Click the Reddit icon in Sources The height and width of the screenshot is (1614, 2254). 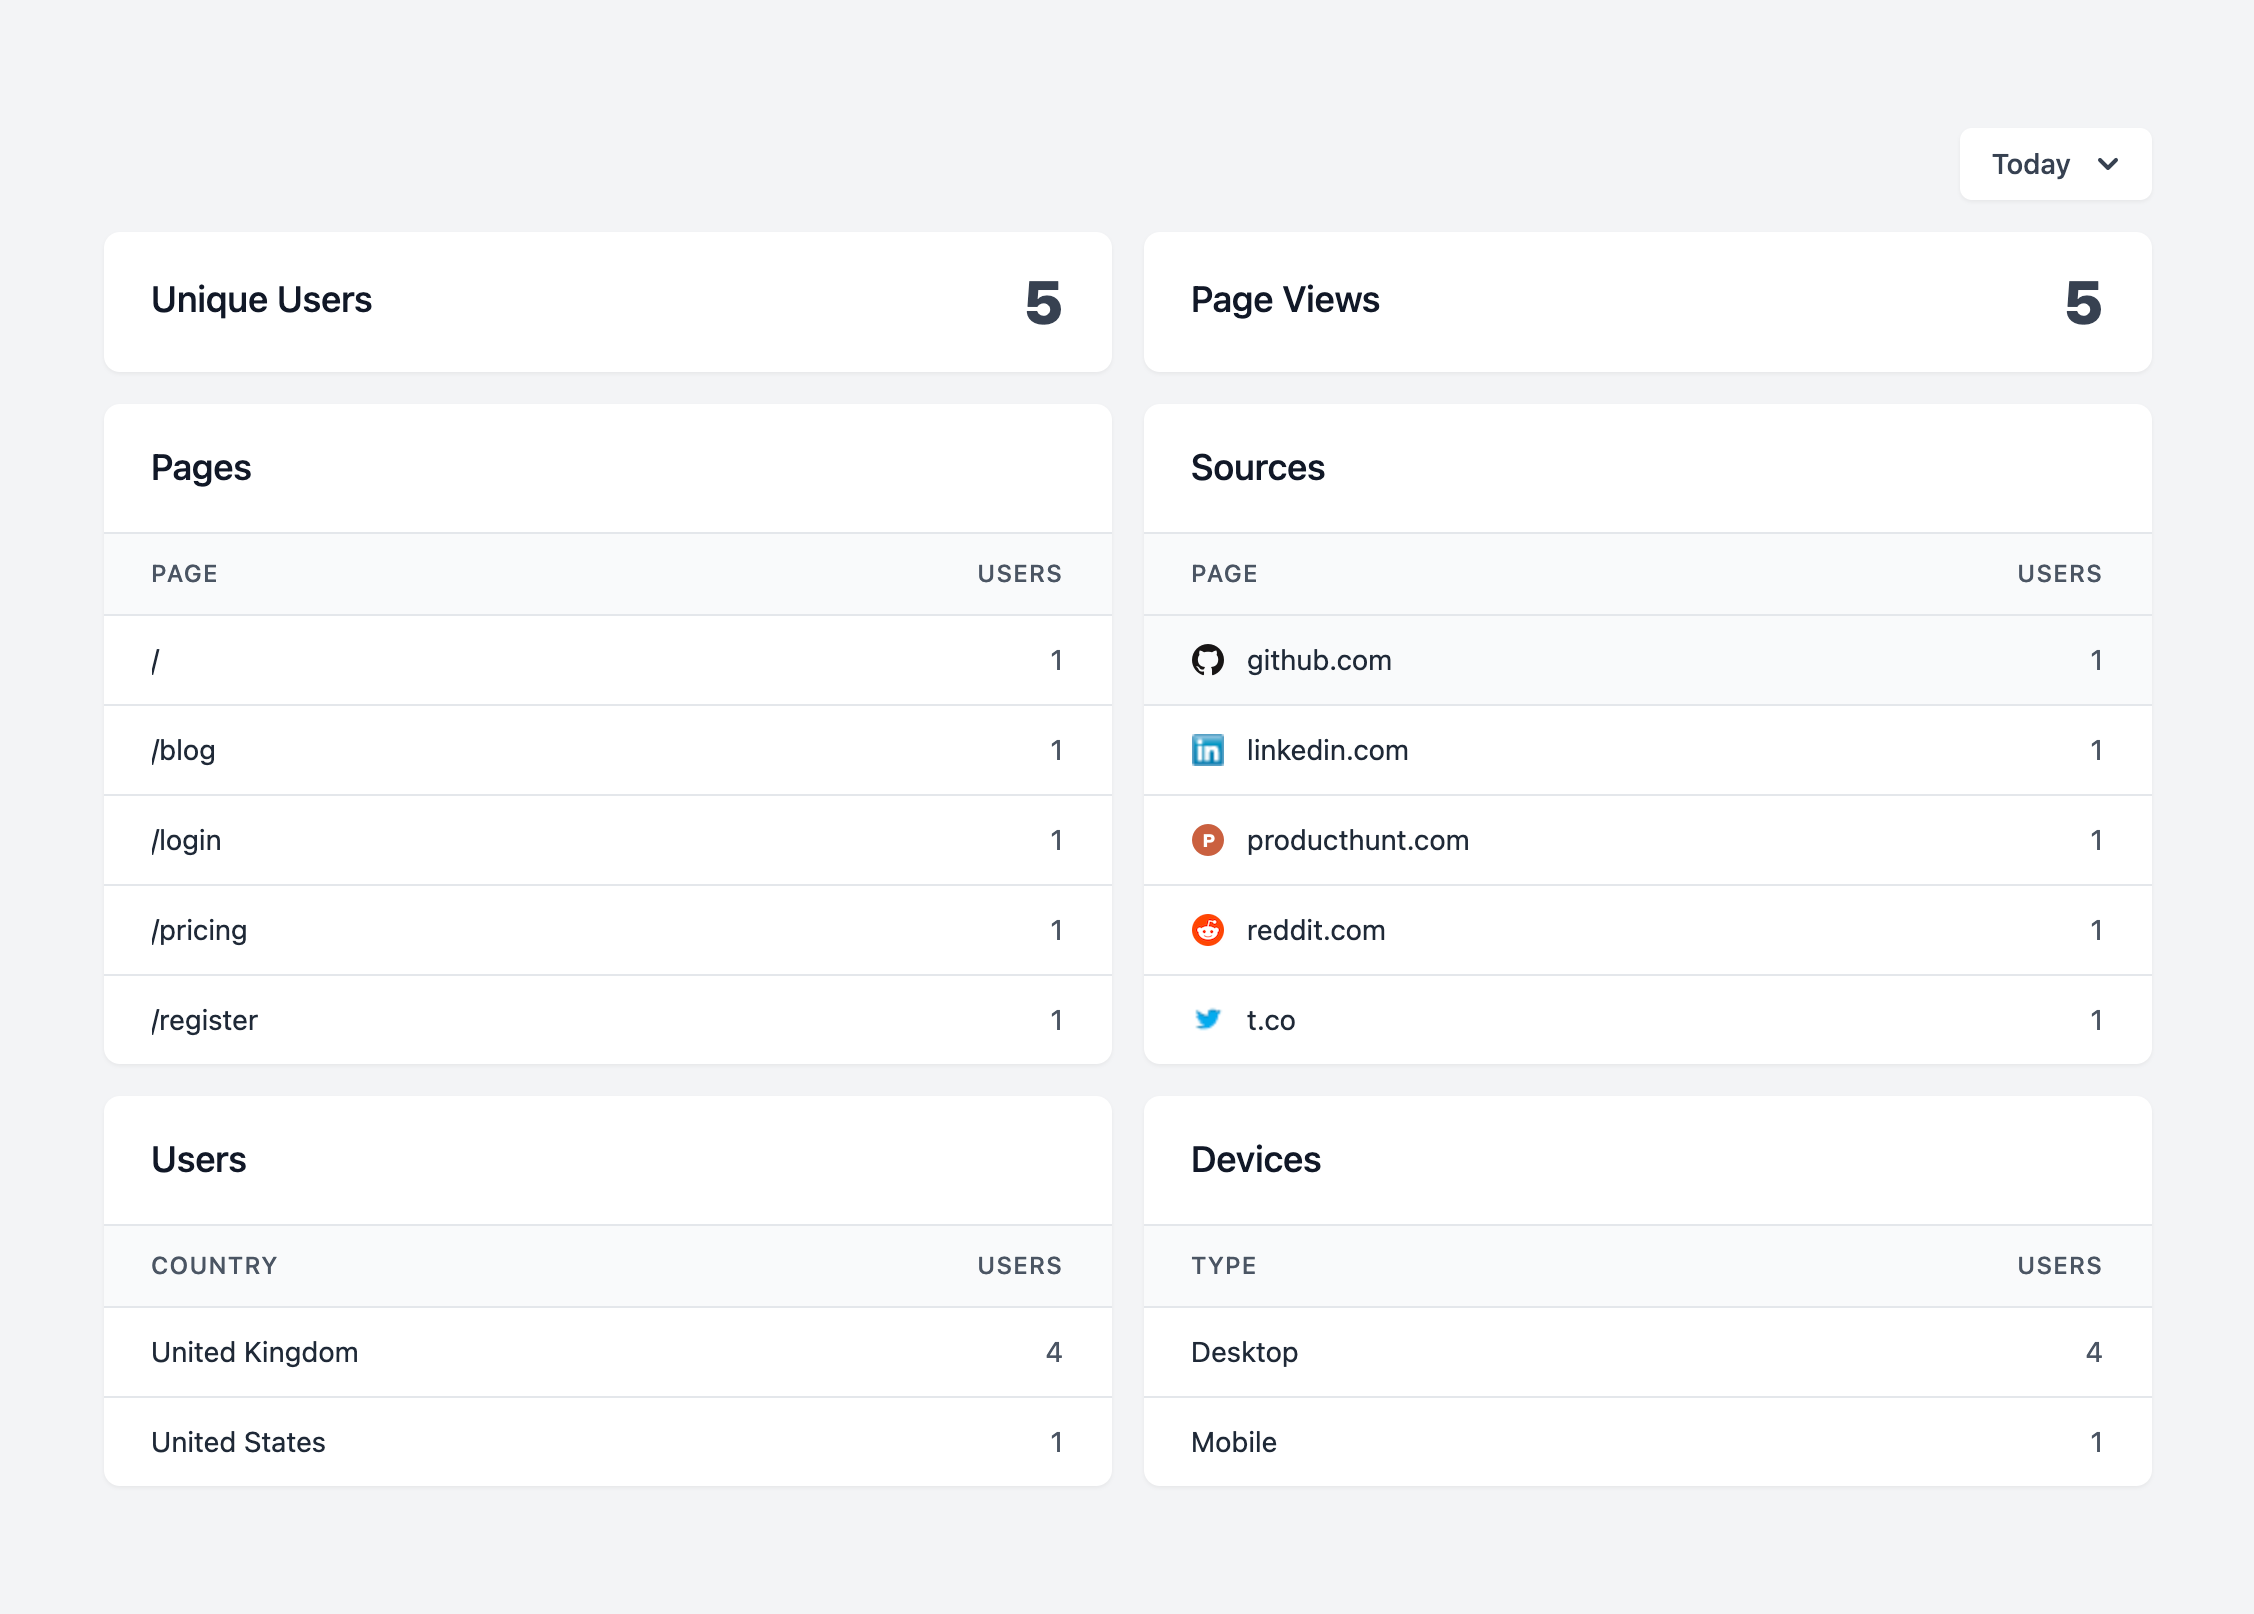[1209, 930]
